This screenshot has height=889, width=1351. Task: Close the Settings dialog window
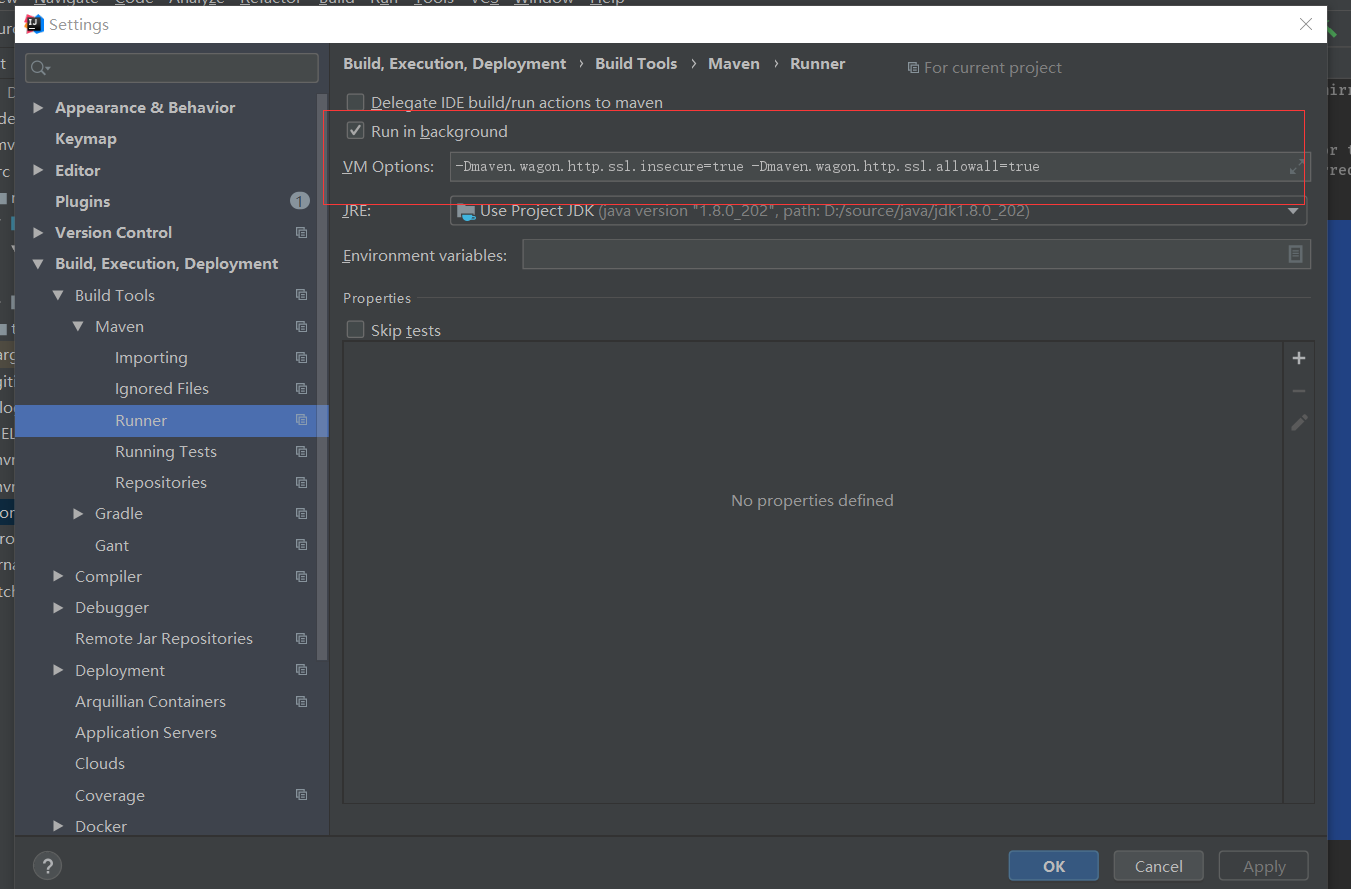click(1306, 24)
